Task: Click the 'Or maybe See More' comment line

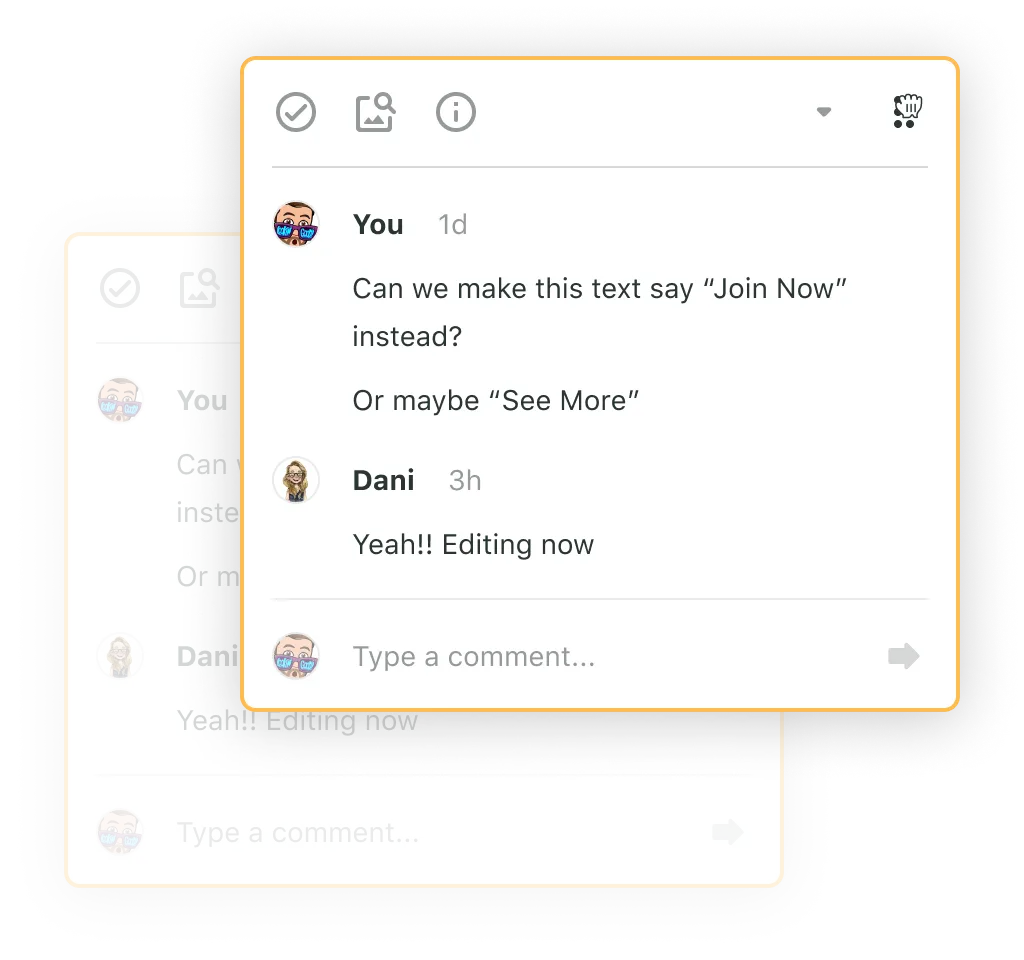Action: (496, 400)
